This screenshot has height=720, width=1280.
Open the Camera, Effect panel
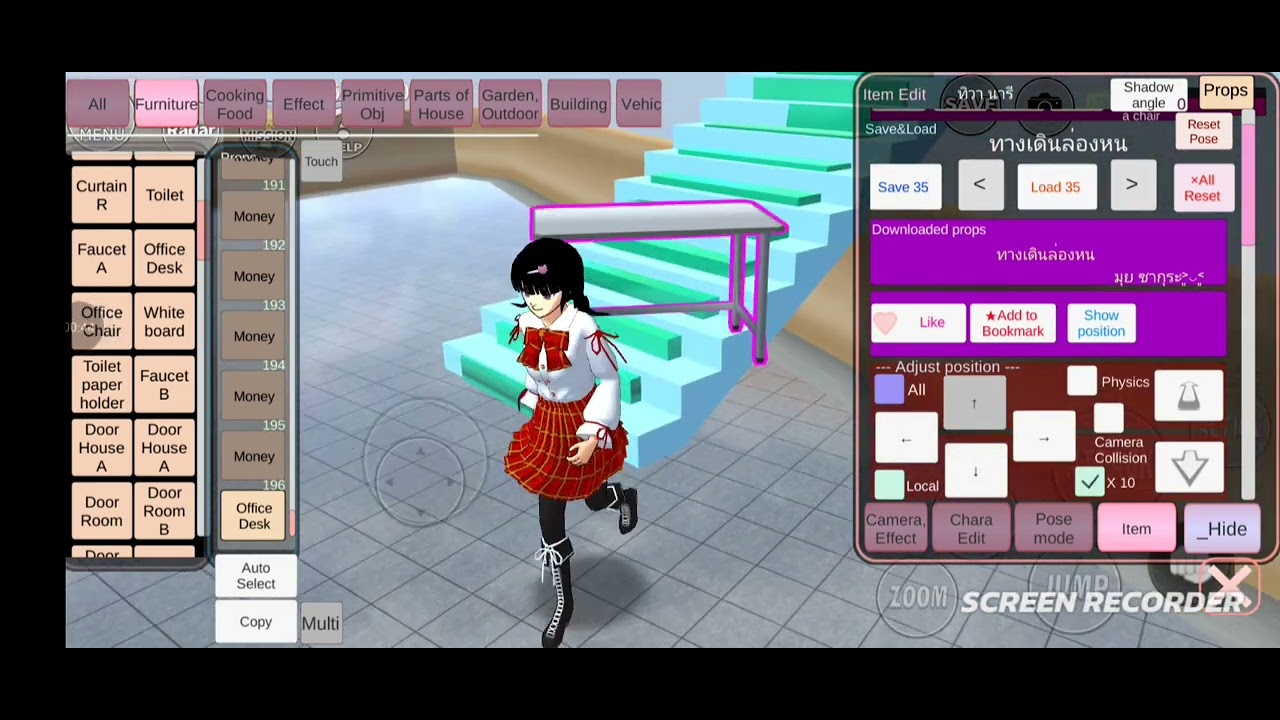pyautogui.click(x=895, y=529)
